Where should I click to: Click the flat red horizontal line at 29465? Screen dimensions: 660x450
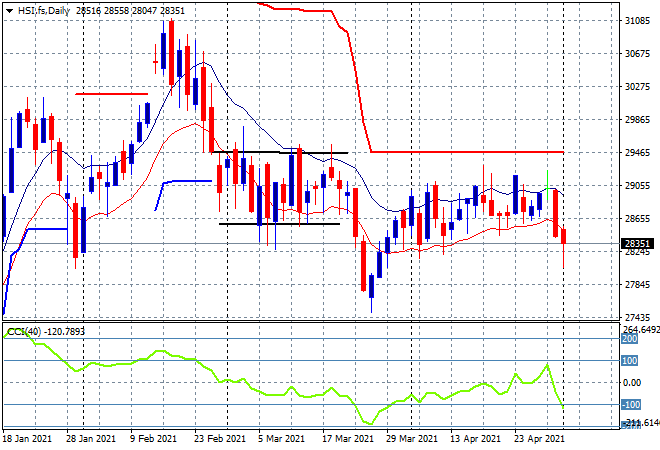click(x=467, y=152)
